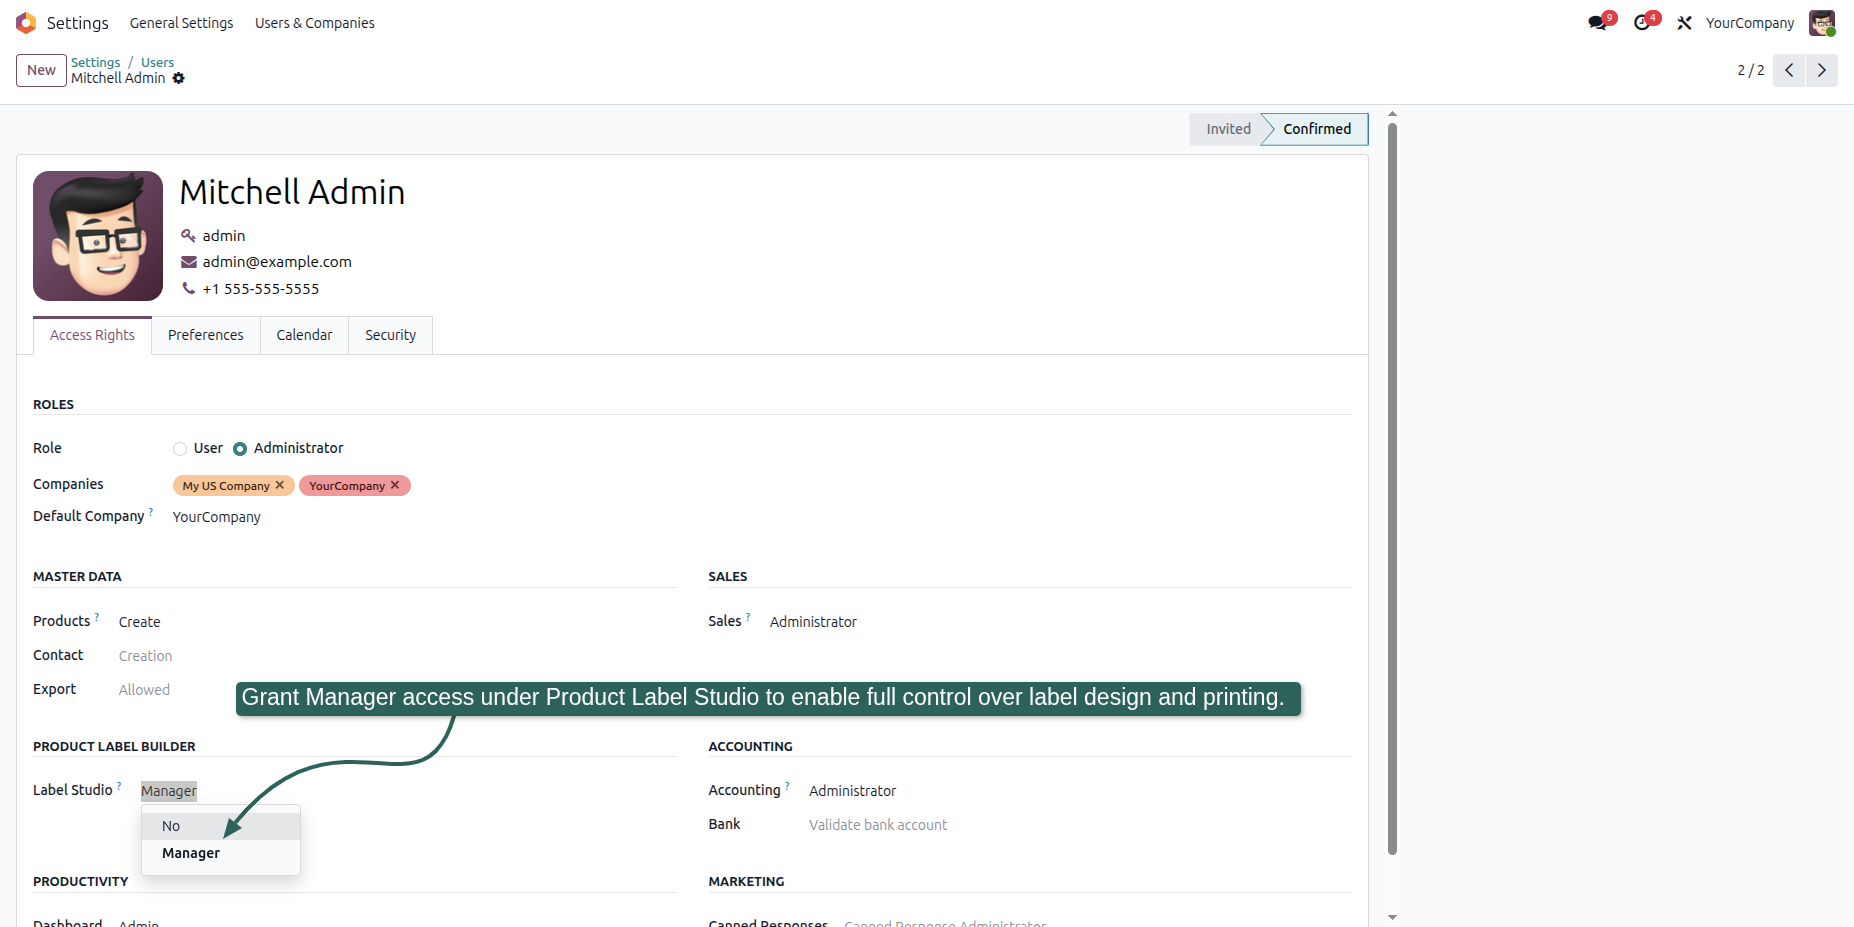Click the Confirmed status button
Image resolution: width=1854 pixels, height=927 pixels.
click(x=1316, y=129)
